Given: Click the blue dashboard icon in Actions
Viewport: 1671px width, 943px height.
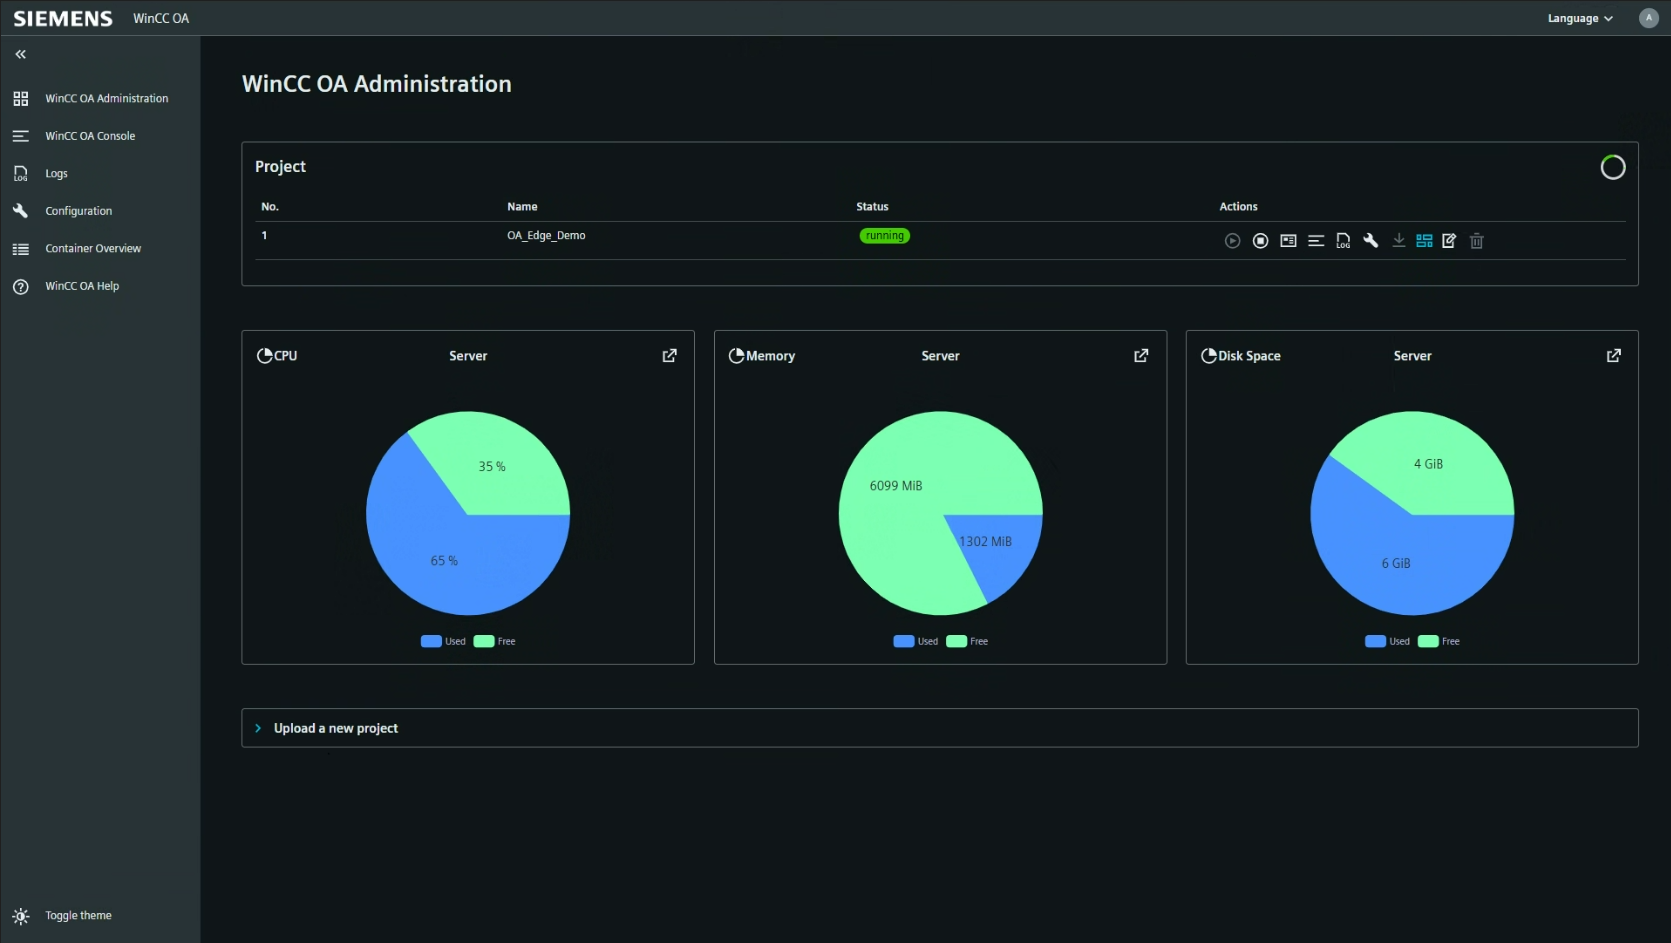Looking at the screenshot, I should (x=1424, y=241).
